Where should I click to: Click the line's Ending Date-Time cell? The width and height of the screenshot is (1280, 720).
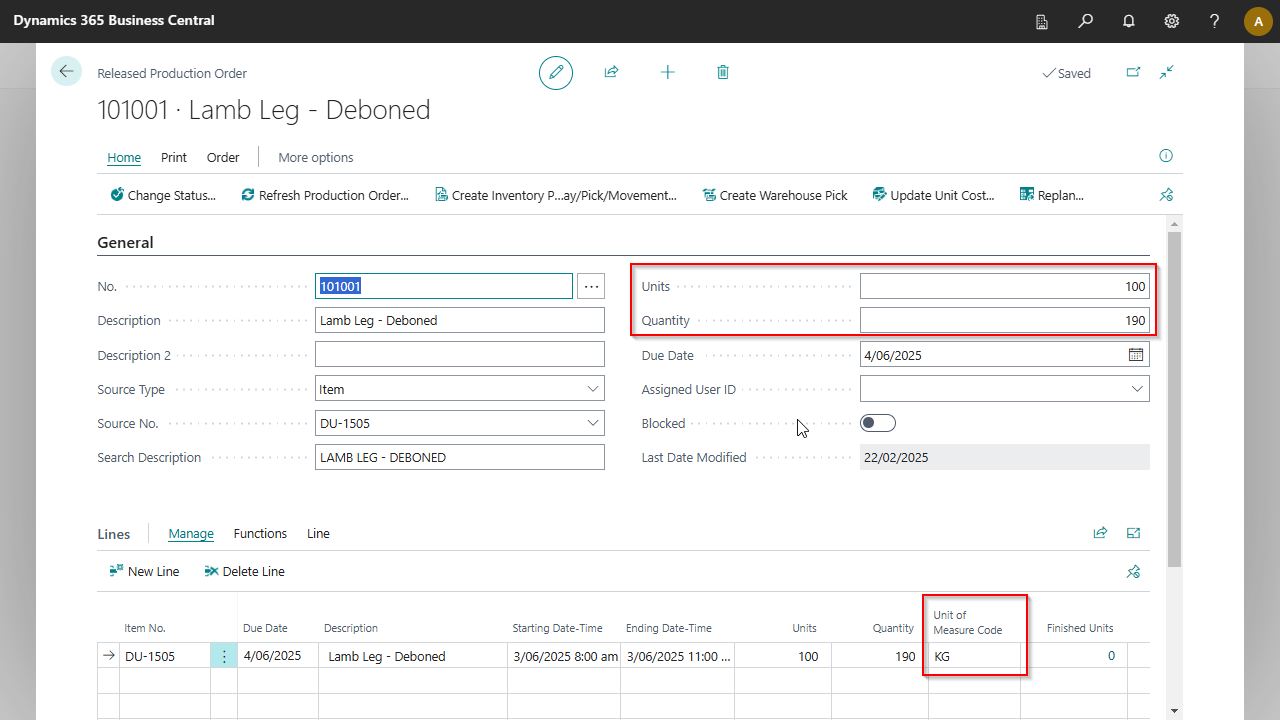point(677,656)
